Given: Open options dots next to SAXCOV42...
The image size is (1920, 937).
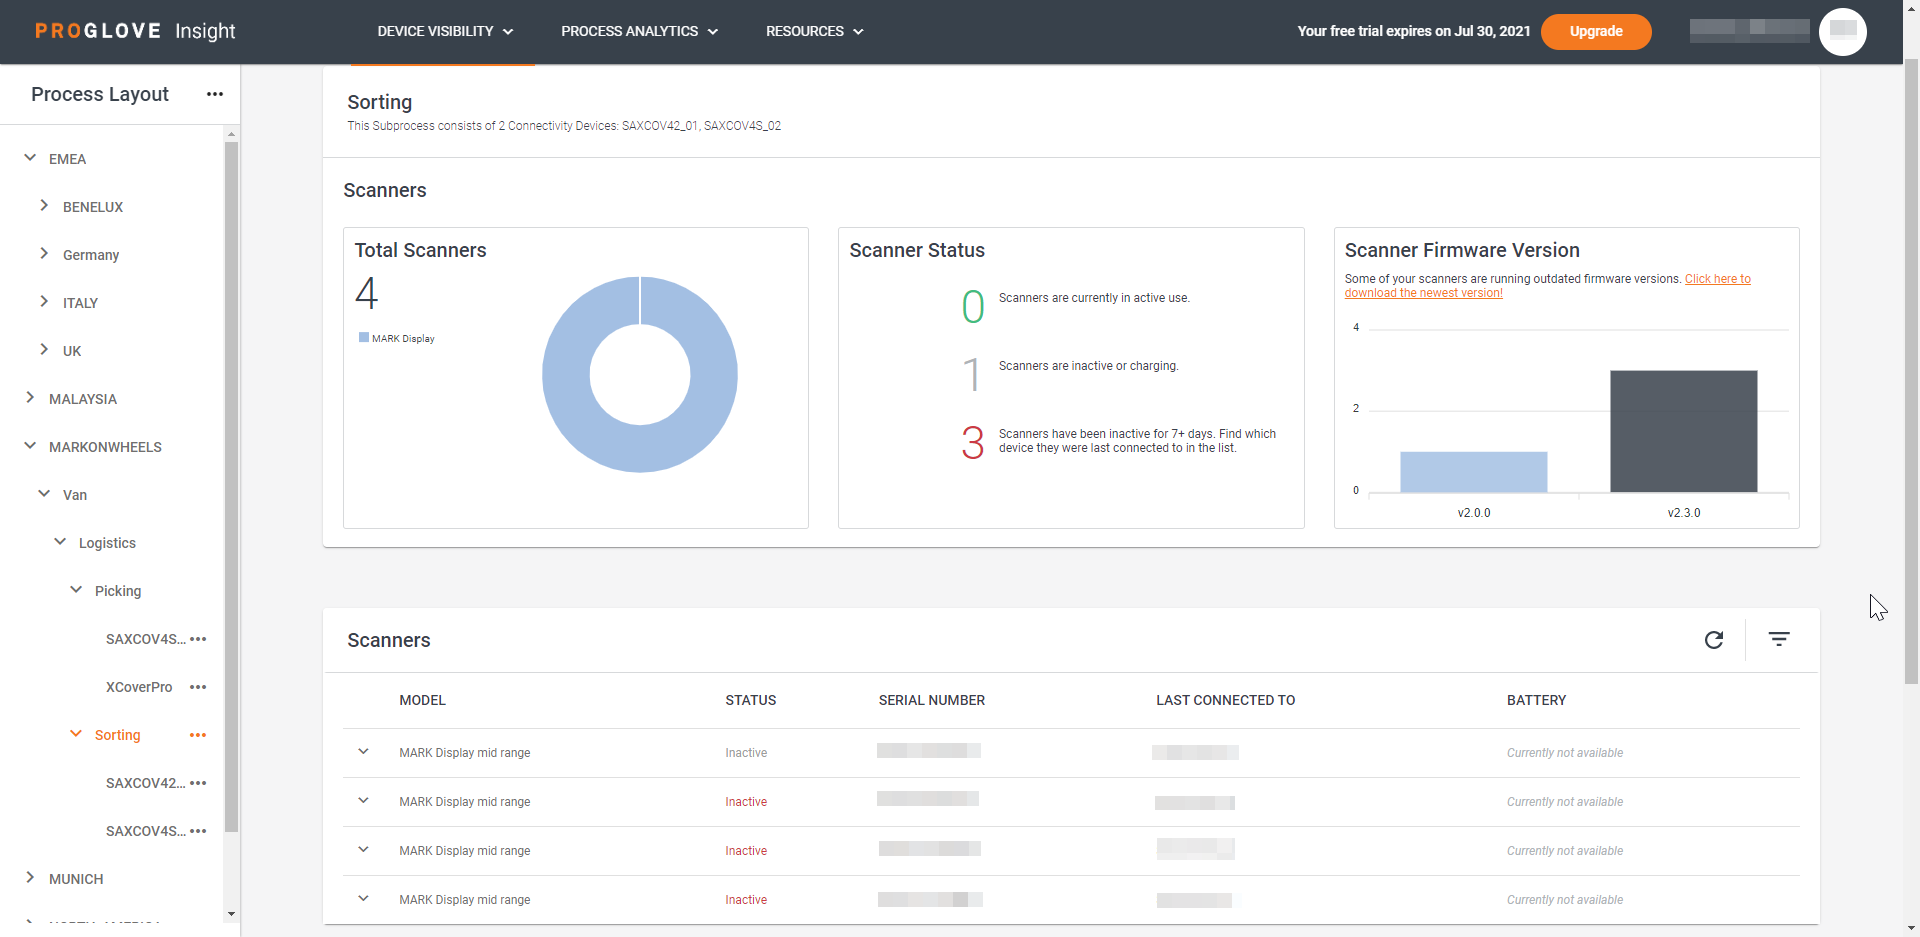Looking at the screenshot, I should pos(198,783).
